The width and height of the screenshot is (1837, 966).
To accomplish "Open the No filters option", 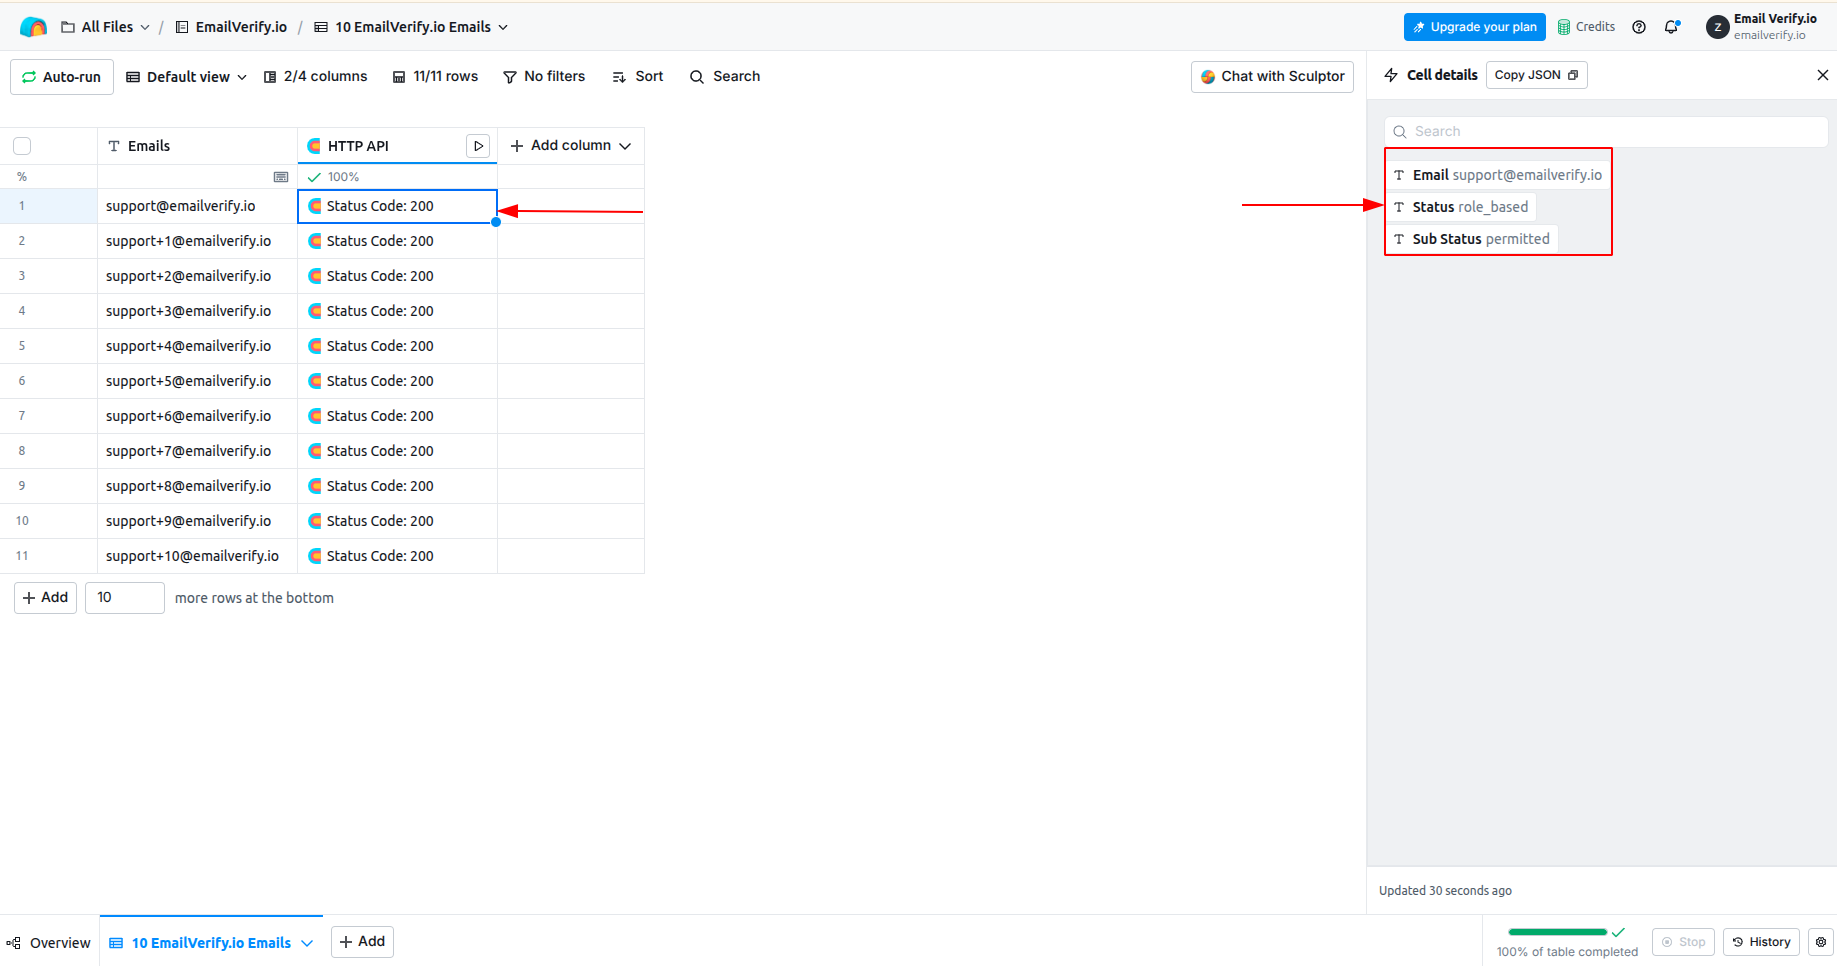I will [x=544, y=77].
